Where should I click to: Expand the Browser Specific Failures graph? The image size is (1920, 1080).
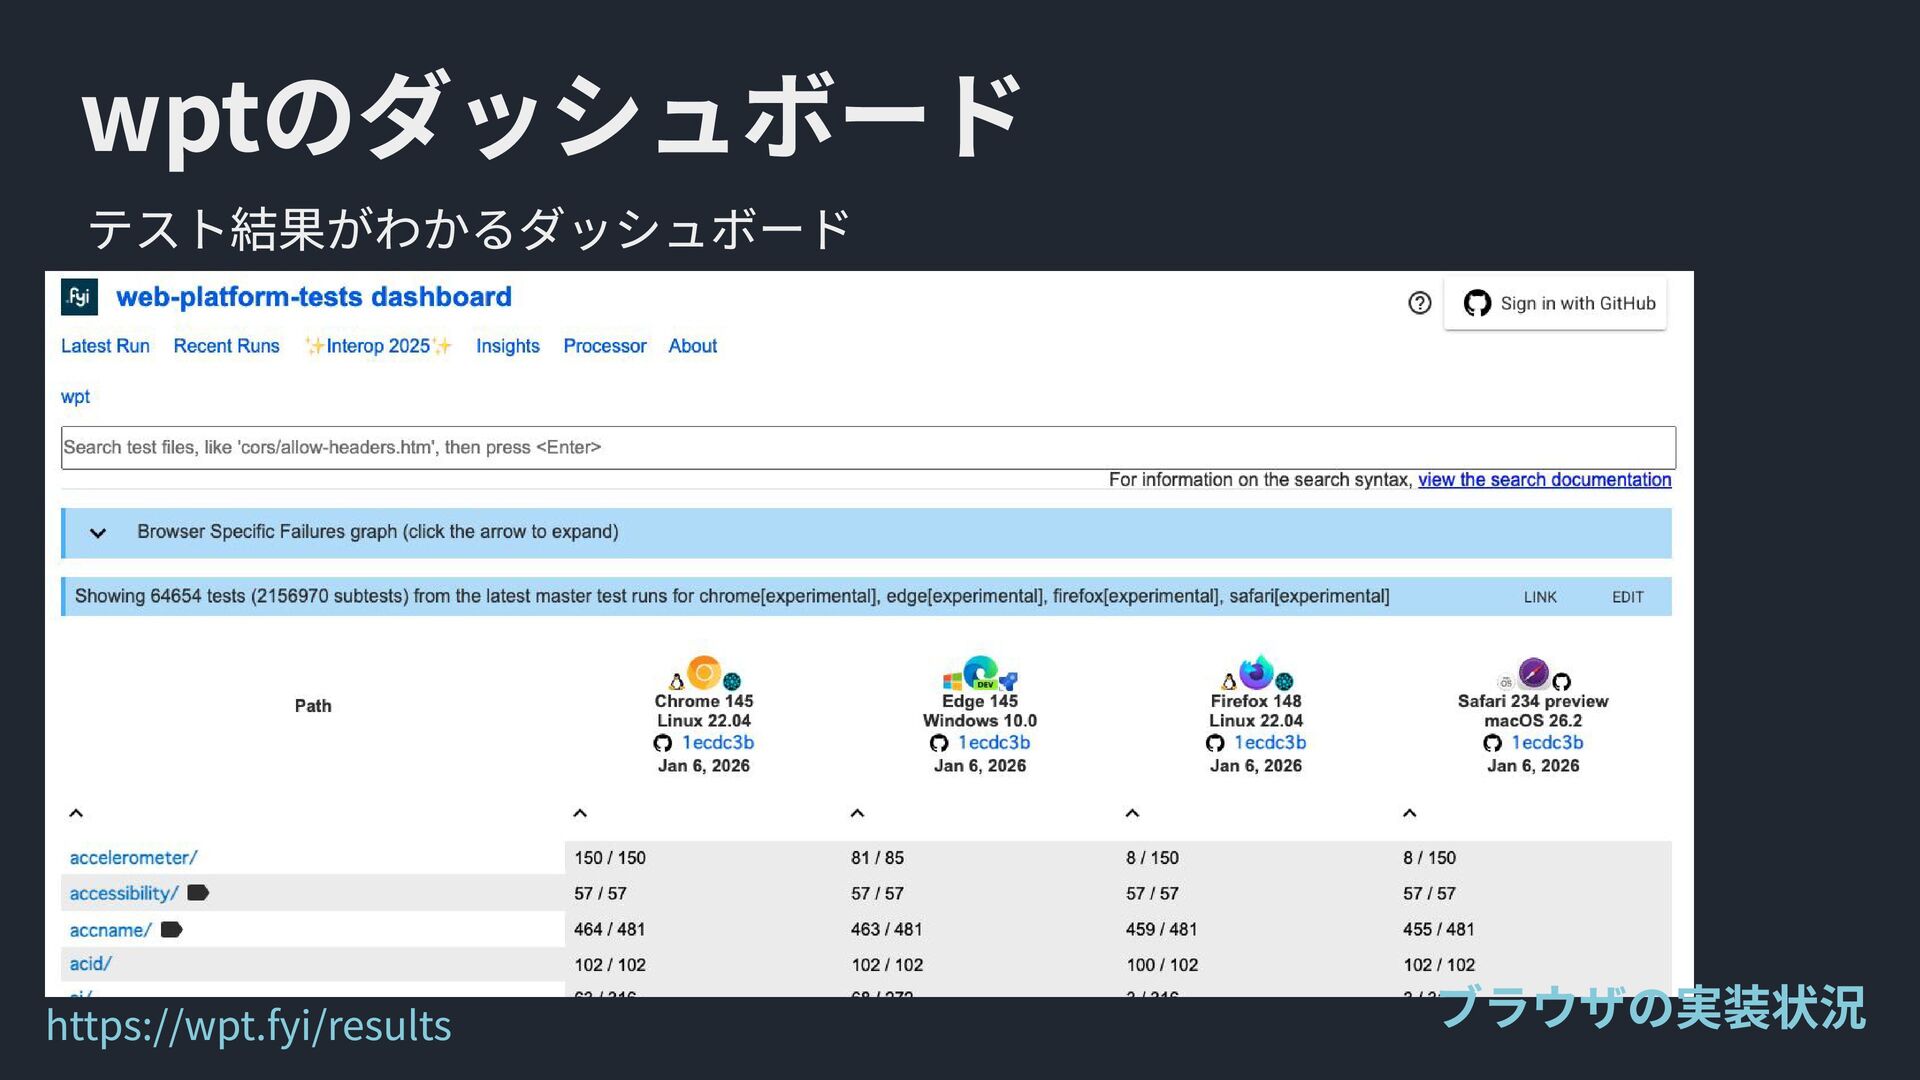[x=98, y=533]
